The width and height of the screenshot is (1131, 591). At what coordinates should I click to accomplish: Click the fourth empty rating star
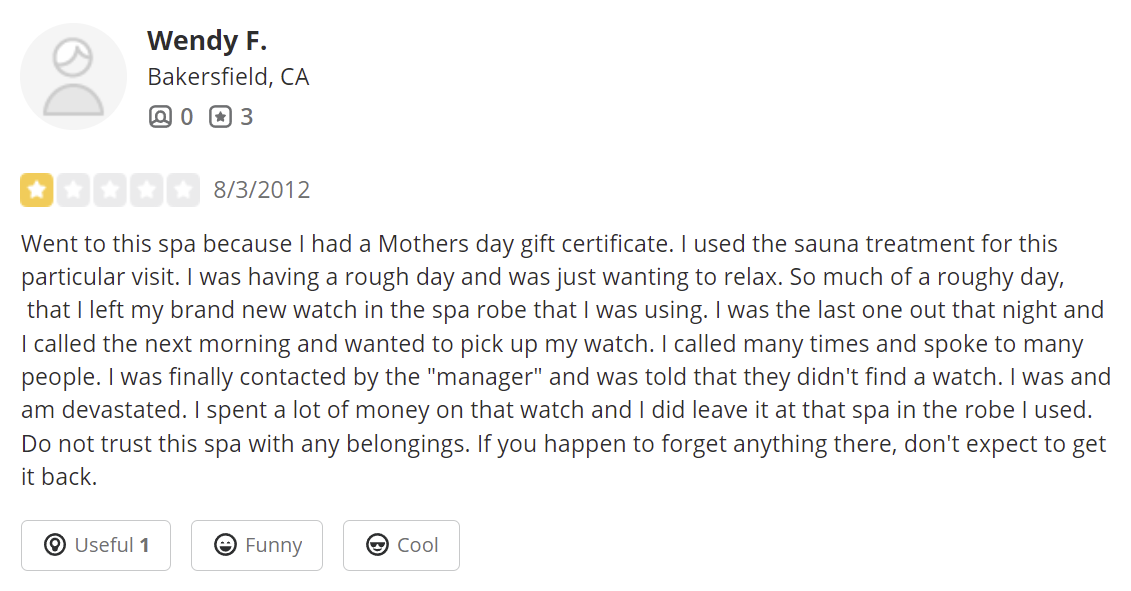[x=146, y=190]
